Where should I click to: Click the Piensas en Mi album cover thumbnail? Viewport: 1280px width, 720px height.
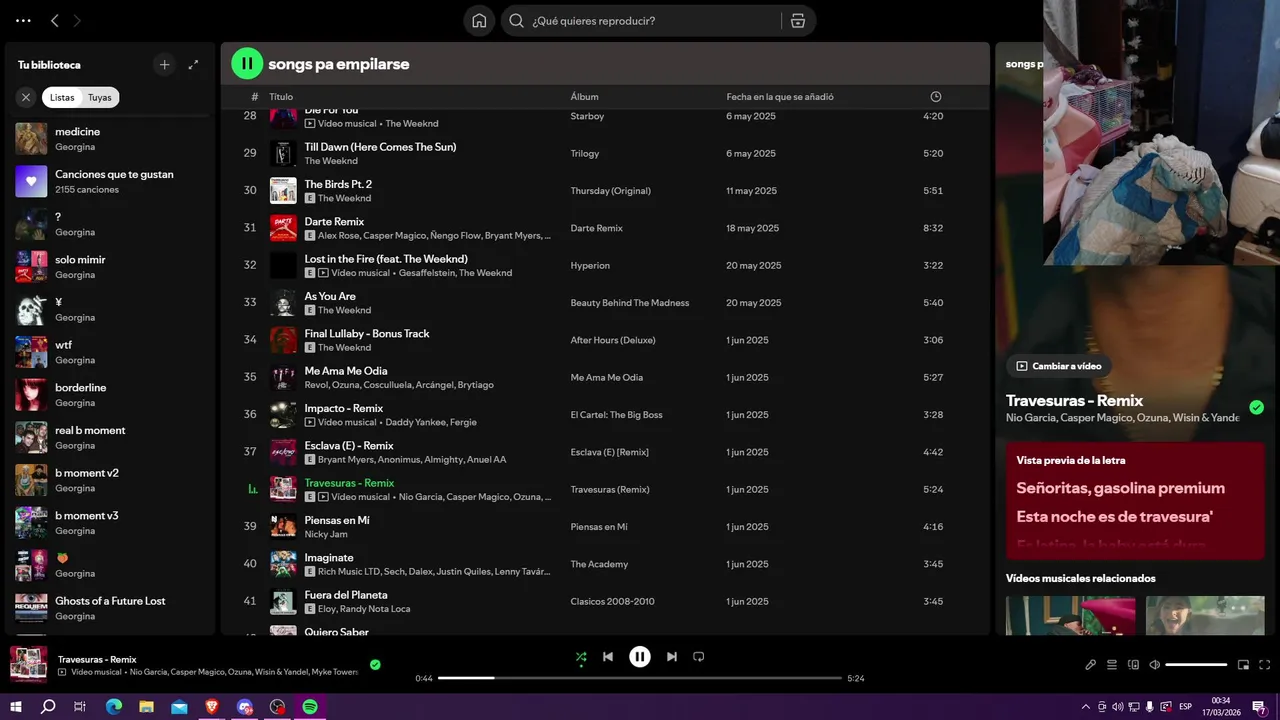click(x=283, y=527)
